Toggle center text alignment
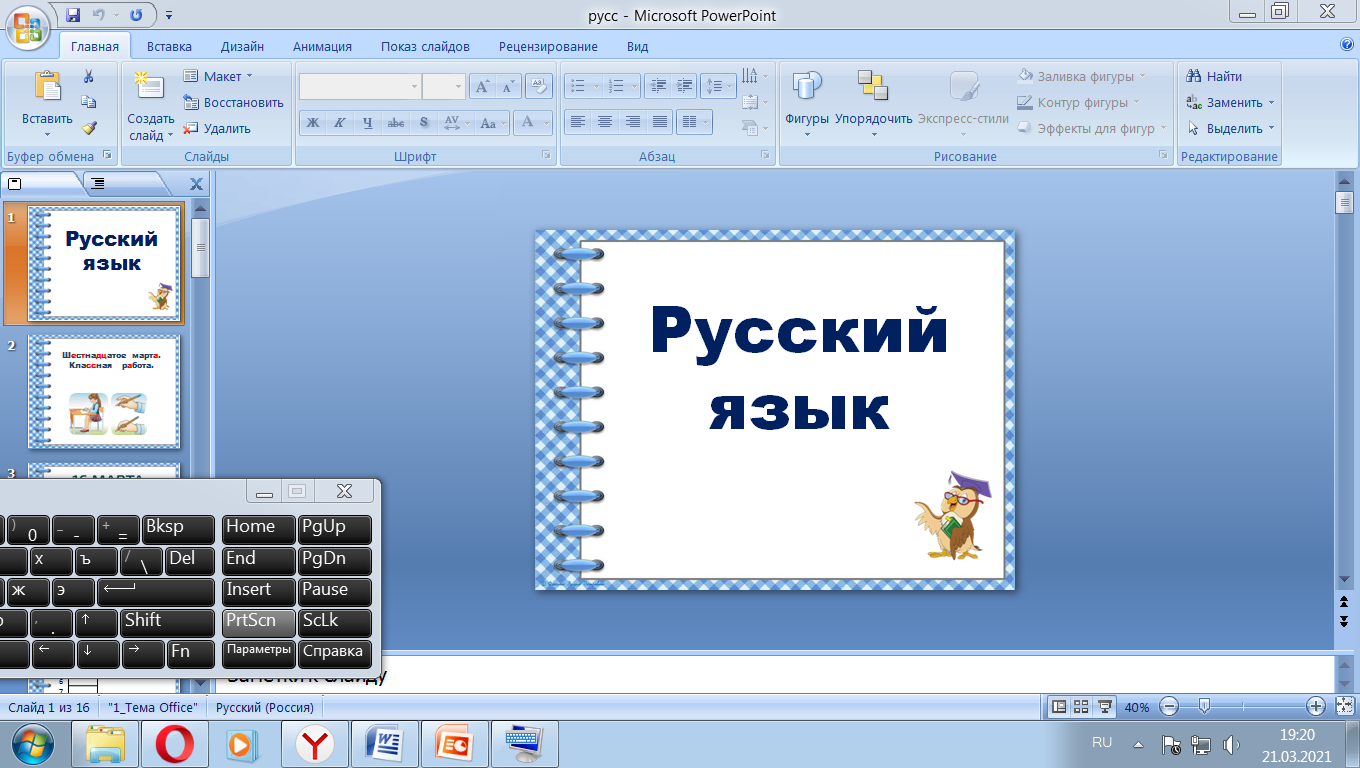This screenshot has width=1360, height=768. 605,122
